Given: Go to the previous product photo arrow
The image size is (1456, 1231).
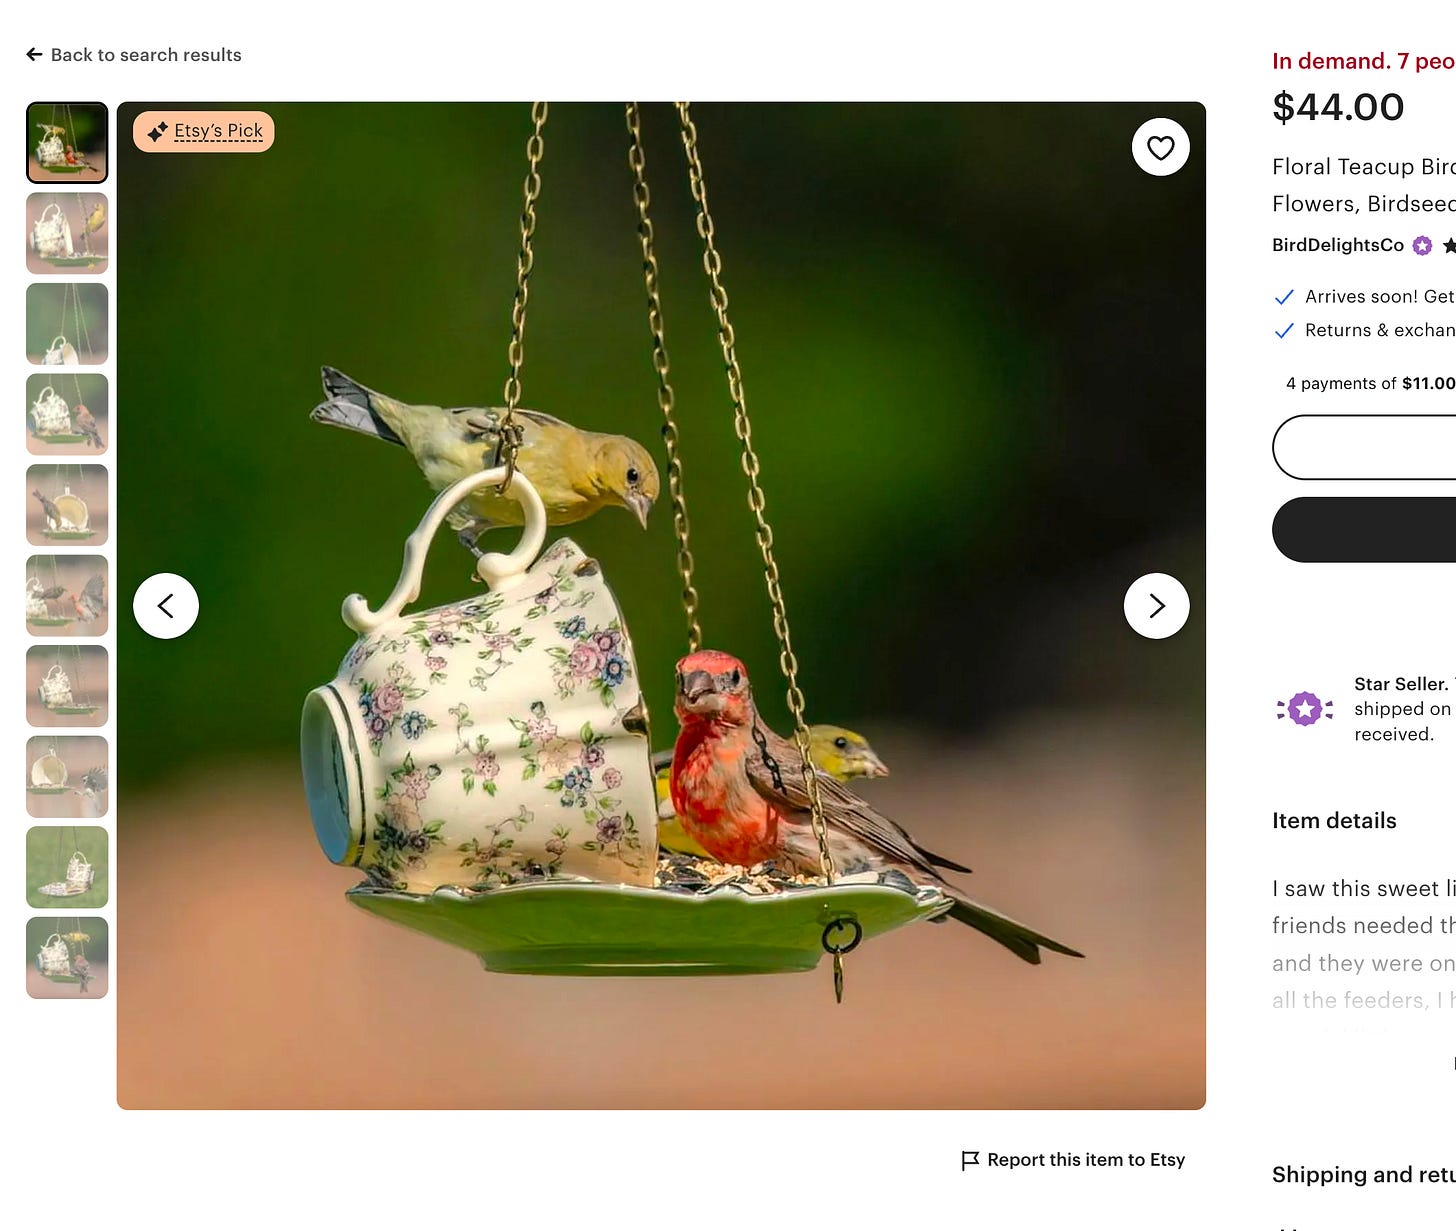Looking at the screenshot, I should 166,606.
